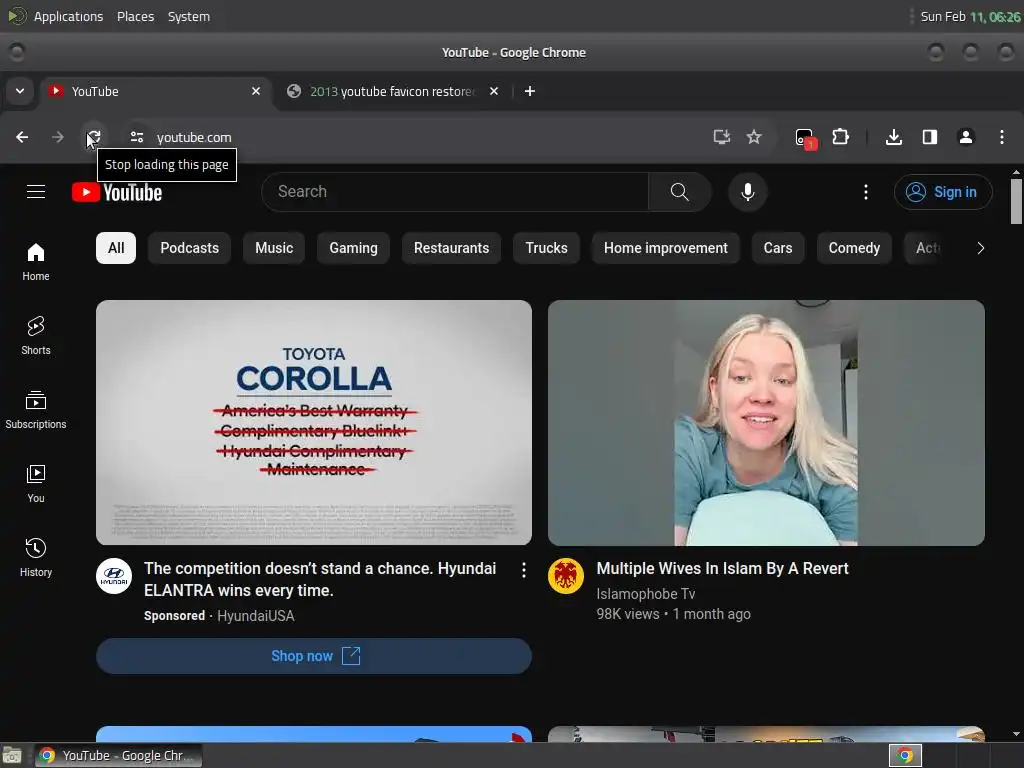Click Chrome icon in bottom-right workspace switcher
Viewport: 1024px width, 768px height.
coord(905,756)
